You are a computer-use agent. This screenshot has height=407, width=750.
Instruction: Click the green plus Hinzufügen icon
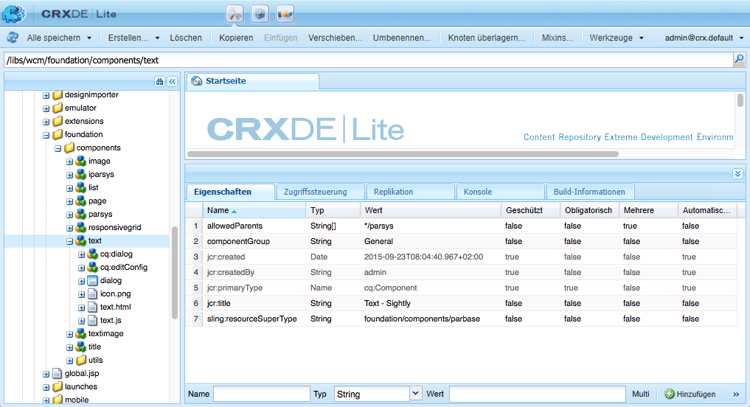point(669,394)
